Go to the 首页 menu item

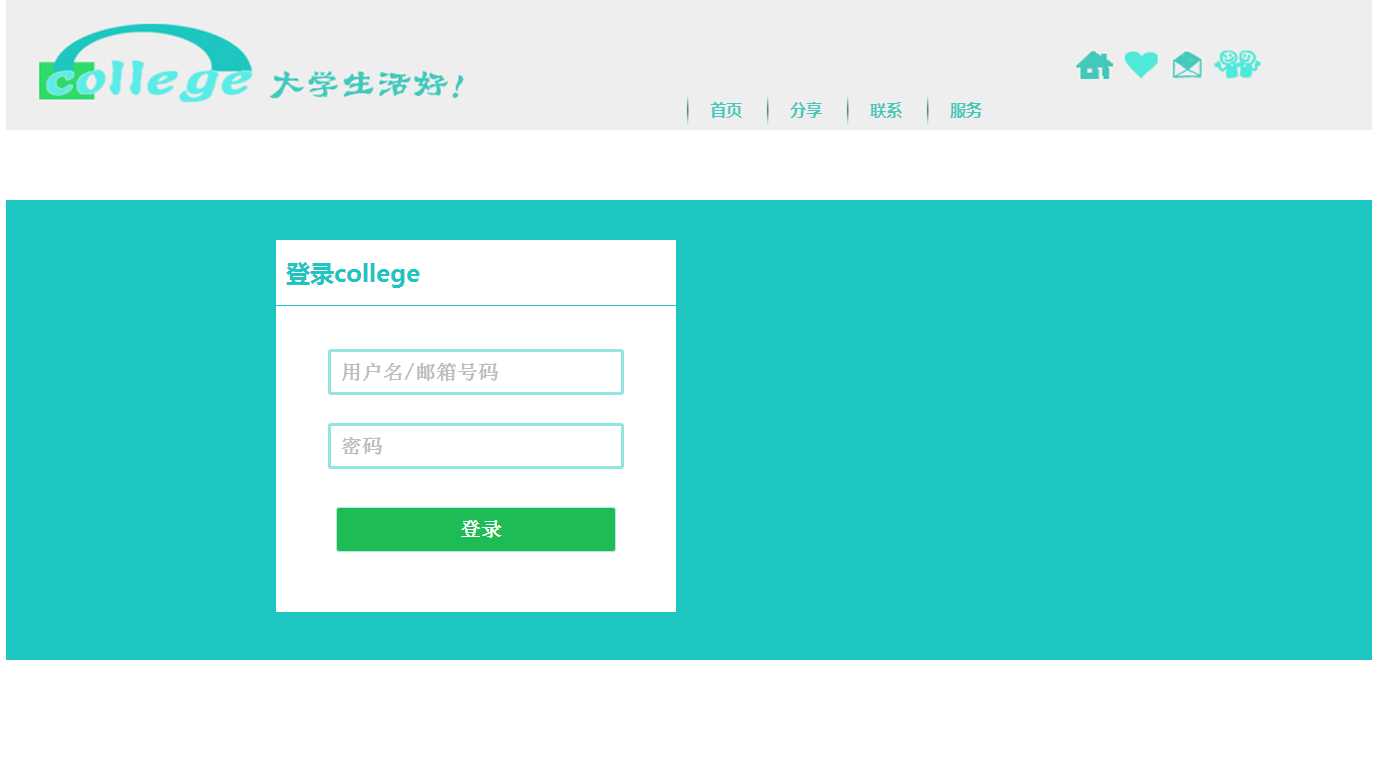(x=726, y=111)
